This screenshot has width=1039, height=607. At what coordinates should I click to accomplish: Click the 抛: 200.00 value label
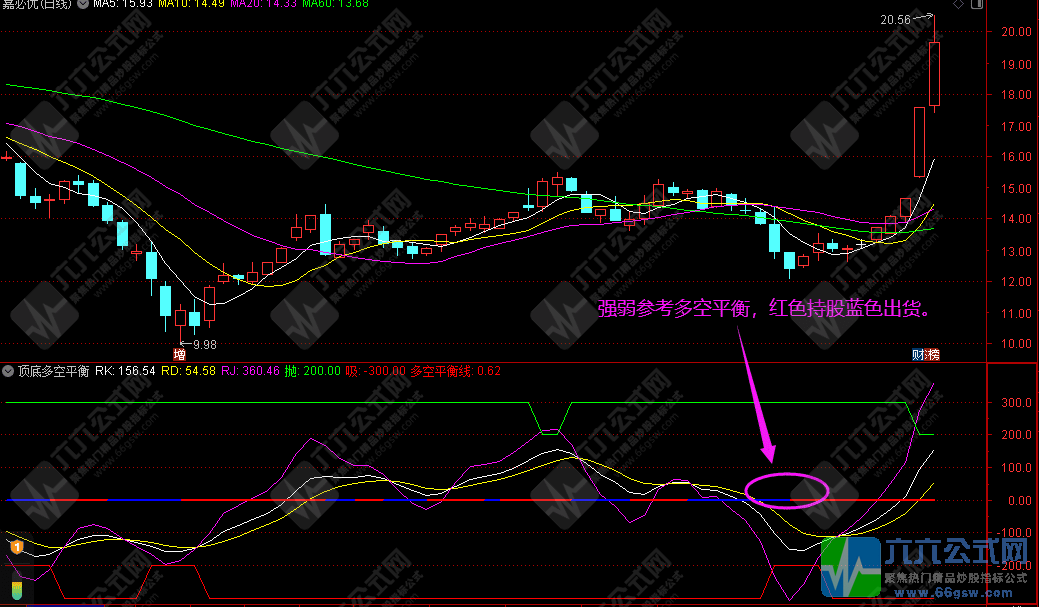313,371
